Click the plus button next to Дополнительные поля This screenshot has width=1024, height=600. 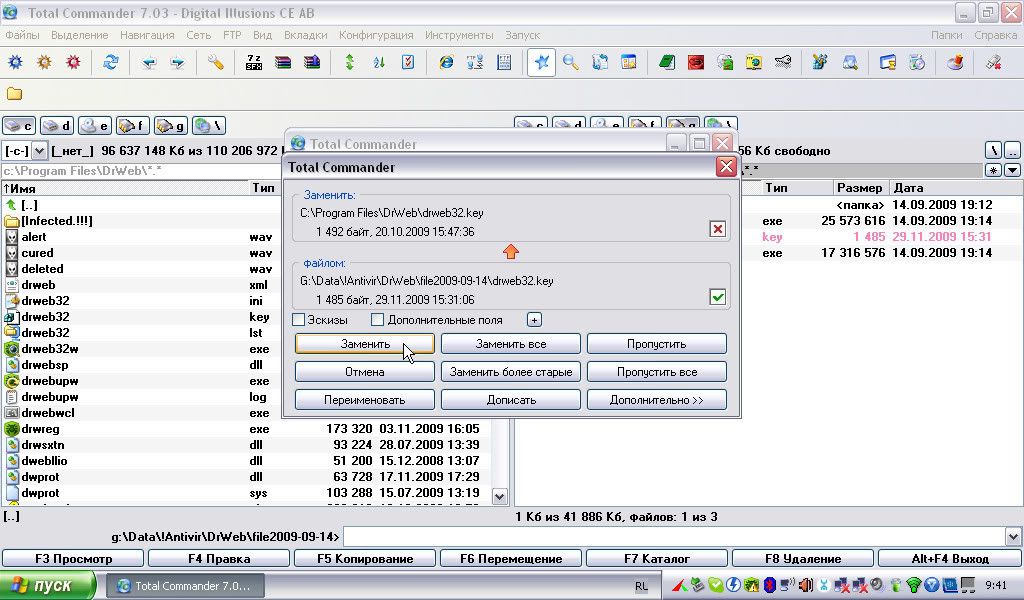click(x=534, y=320)
